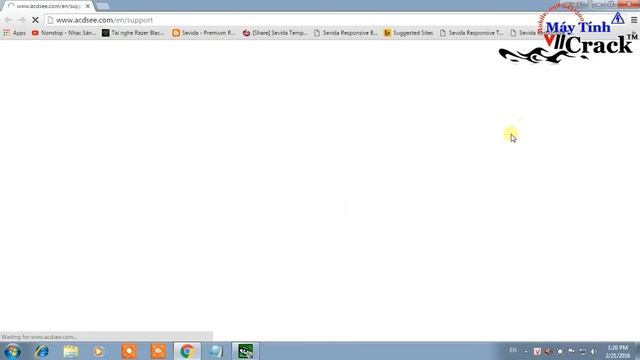Select the www.acdsee.com/en/support tab

48,6
